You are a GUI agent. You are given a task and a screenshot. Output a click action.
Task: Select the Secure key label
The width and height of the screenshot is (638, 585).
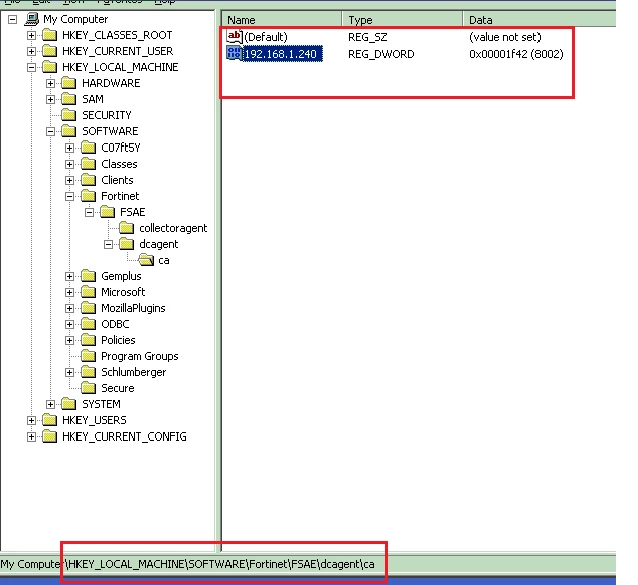pyautogui.click(x=118, y=388)
